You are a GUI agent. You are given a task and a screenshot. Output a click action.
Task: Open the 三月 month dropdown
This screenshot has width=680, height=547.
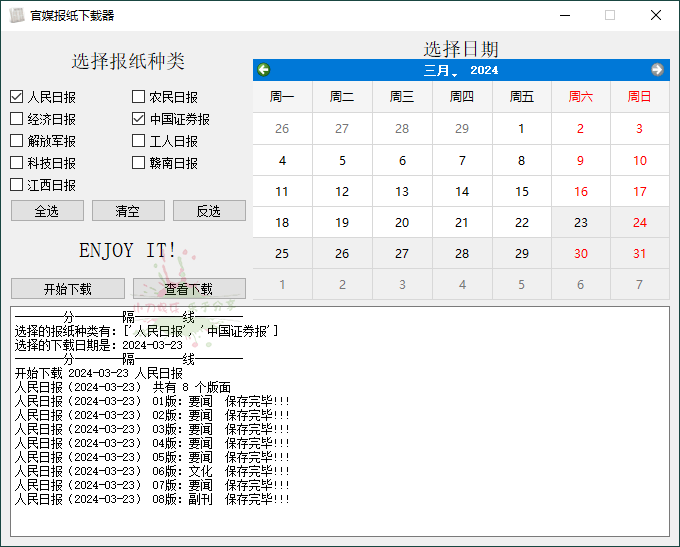click(440, 70)
